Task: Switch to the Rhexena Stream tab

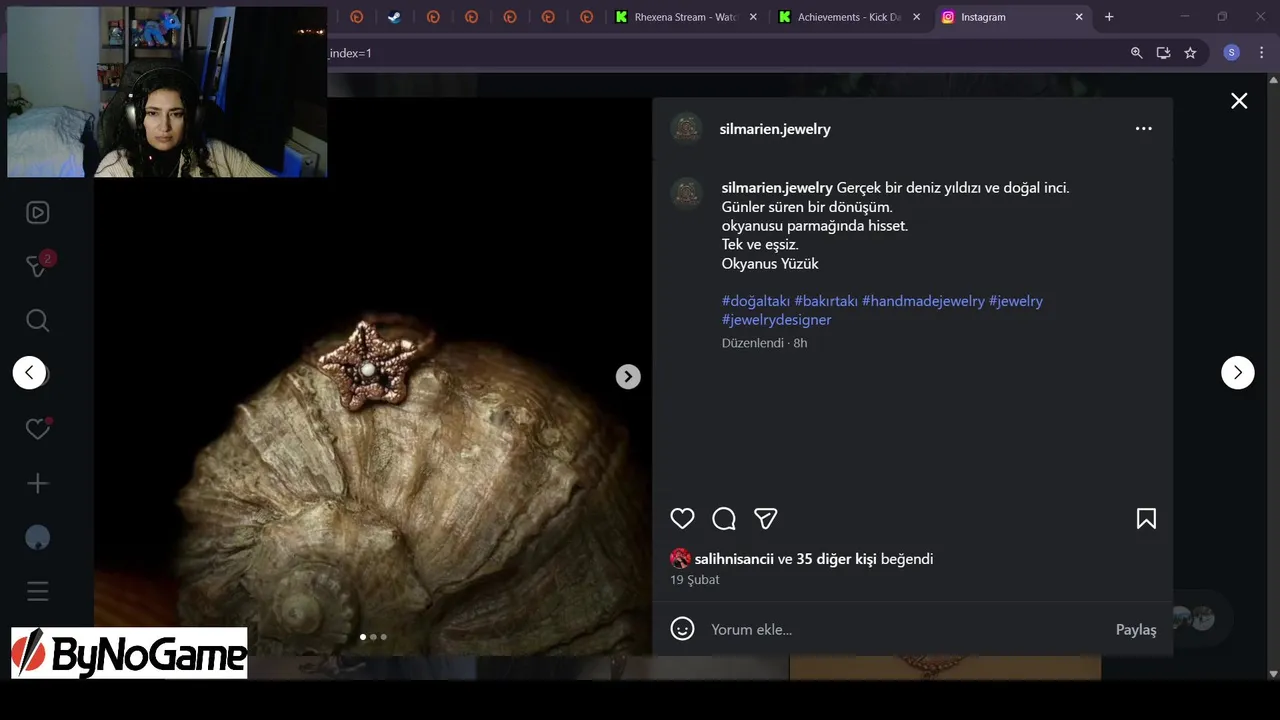Action: point(685,17)
